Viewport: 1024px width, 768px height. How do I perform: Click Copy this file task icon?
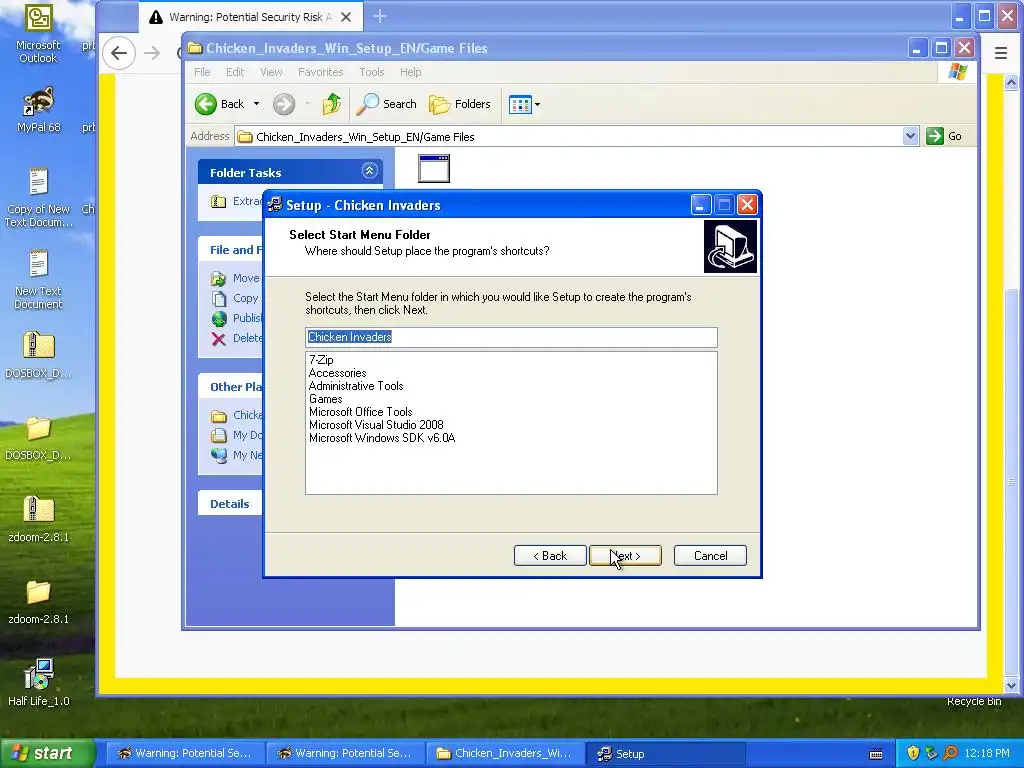219,298
